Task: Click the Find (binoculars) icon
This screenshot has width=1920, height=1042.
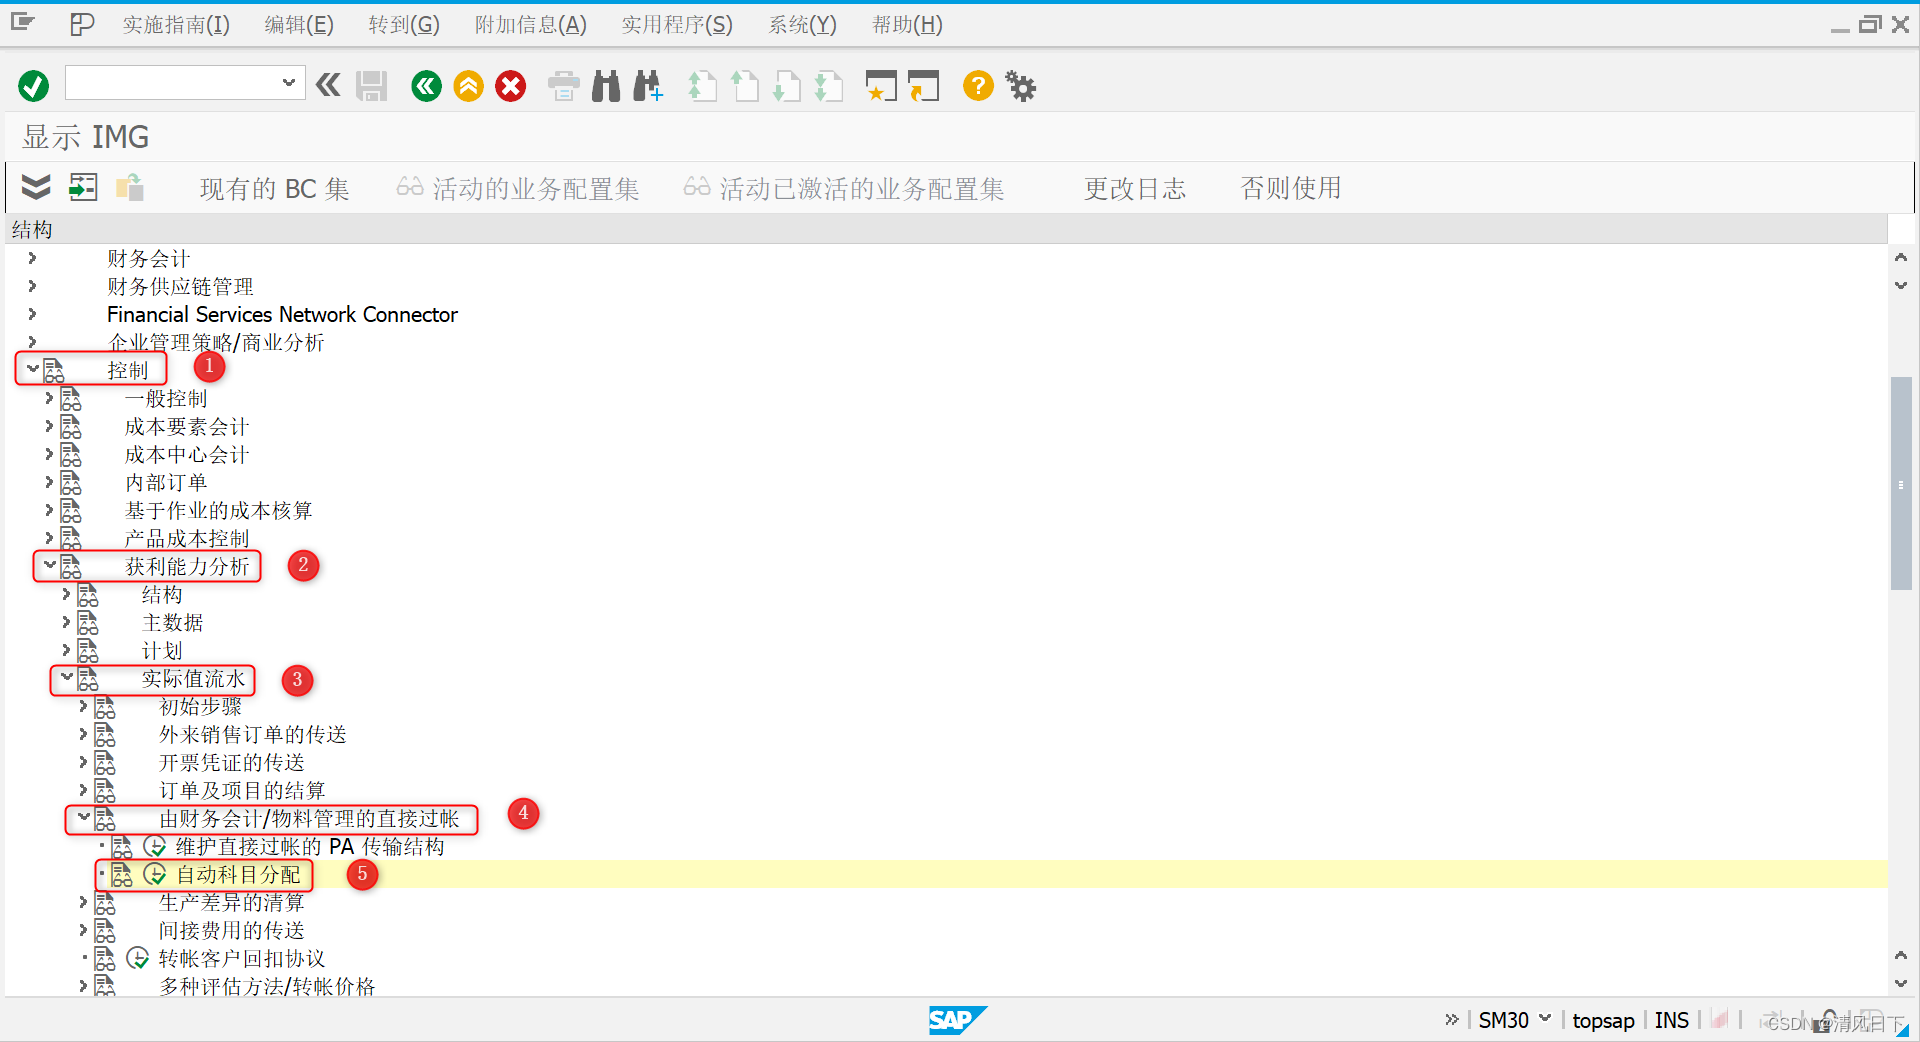Action: (605, 86)
